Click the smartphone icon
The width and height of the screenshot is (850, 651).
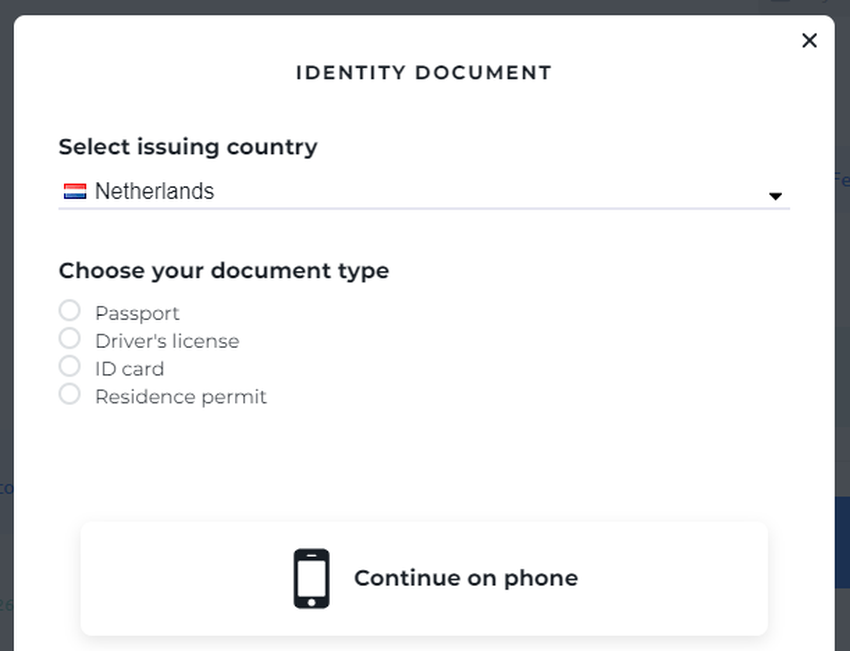coord(311,578)
